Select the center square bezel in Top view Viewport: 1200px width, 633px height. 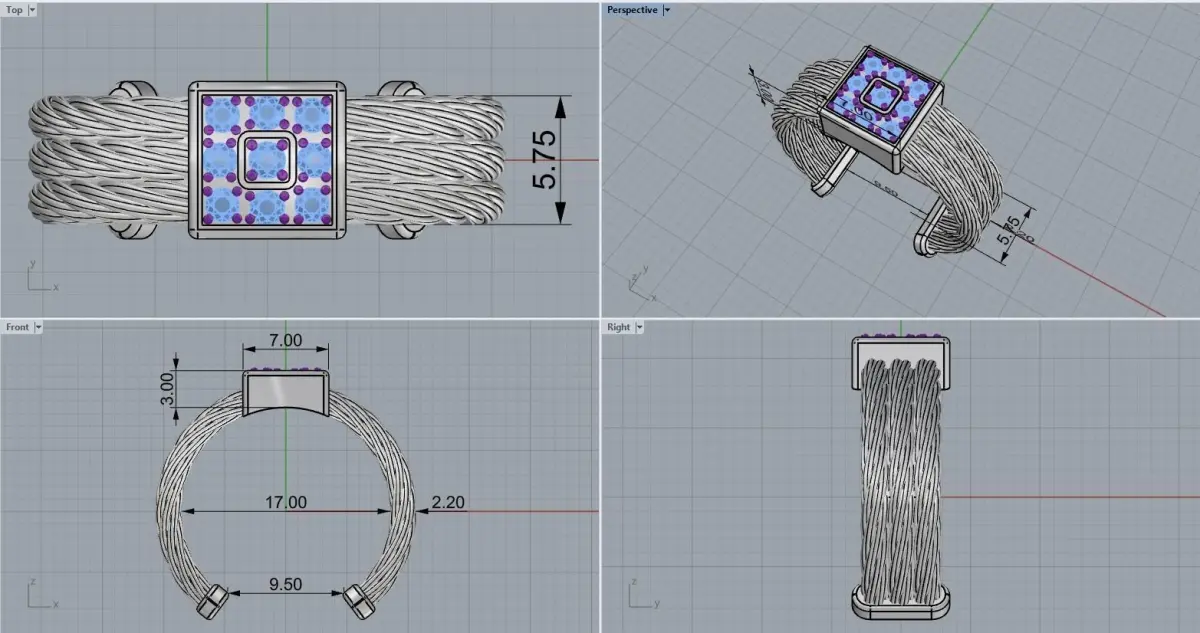click(267, 160)
